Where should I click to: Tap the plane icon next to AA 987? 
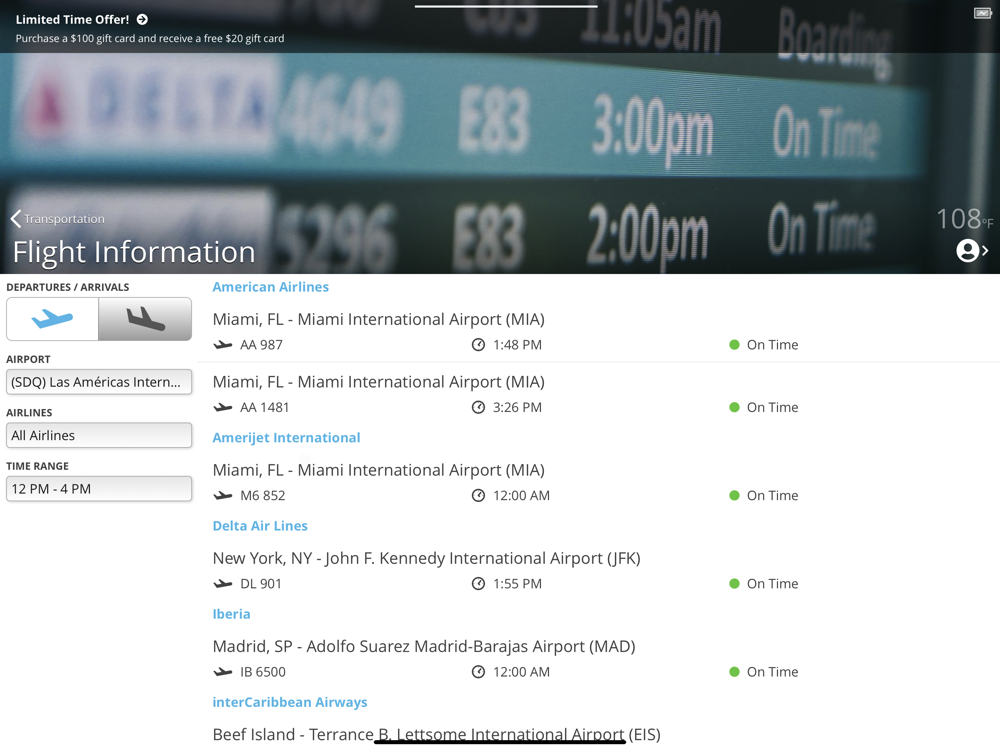pos(223,345)
